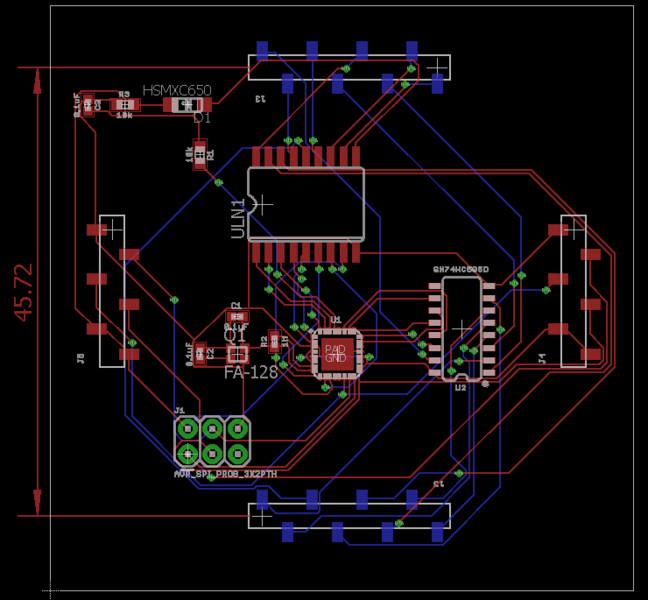Click the upper arrowhead of dimension line

[x=38, y=80]
